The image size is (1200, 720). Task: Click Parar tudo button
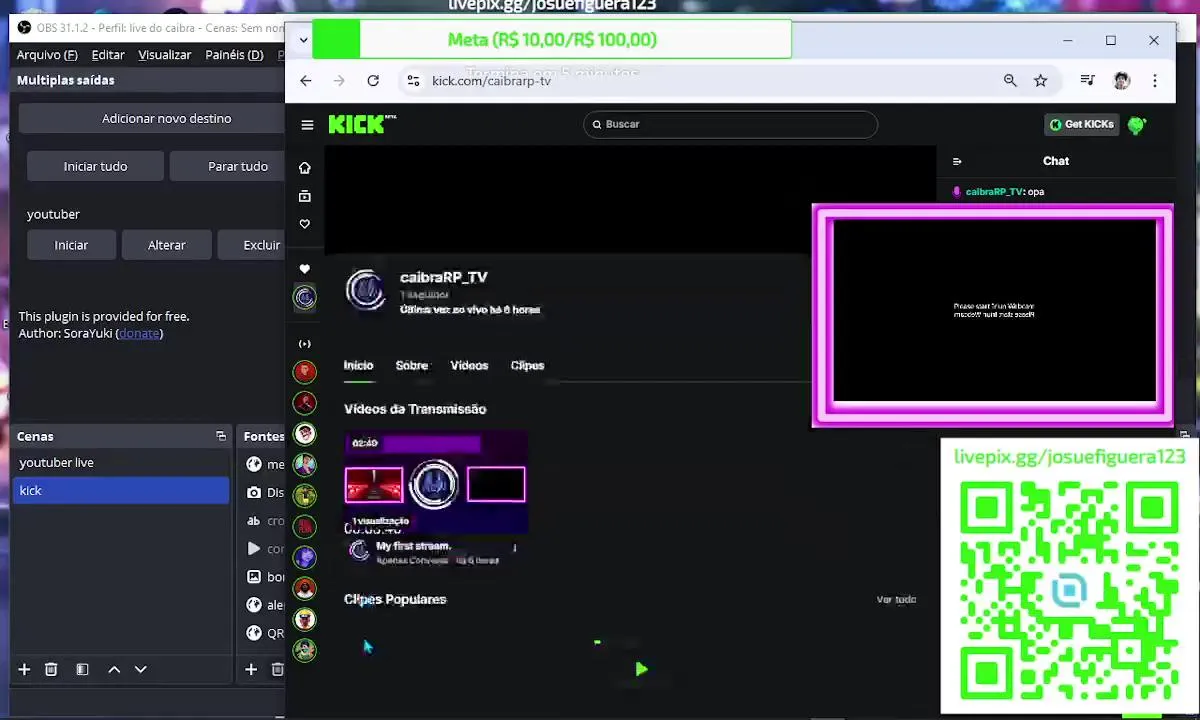(228, 167)
